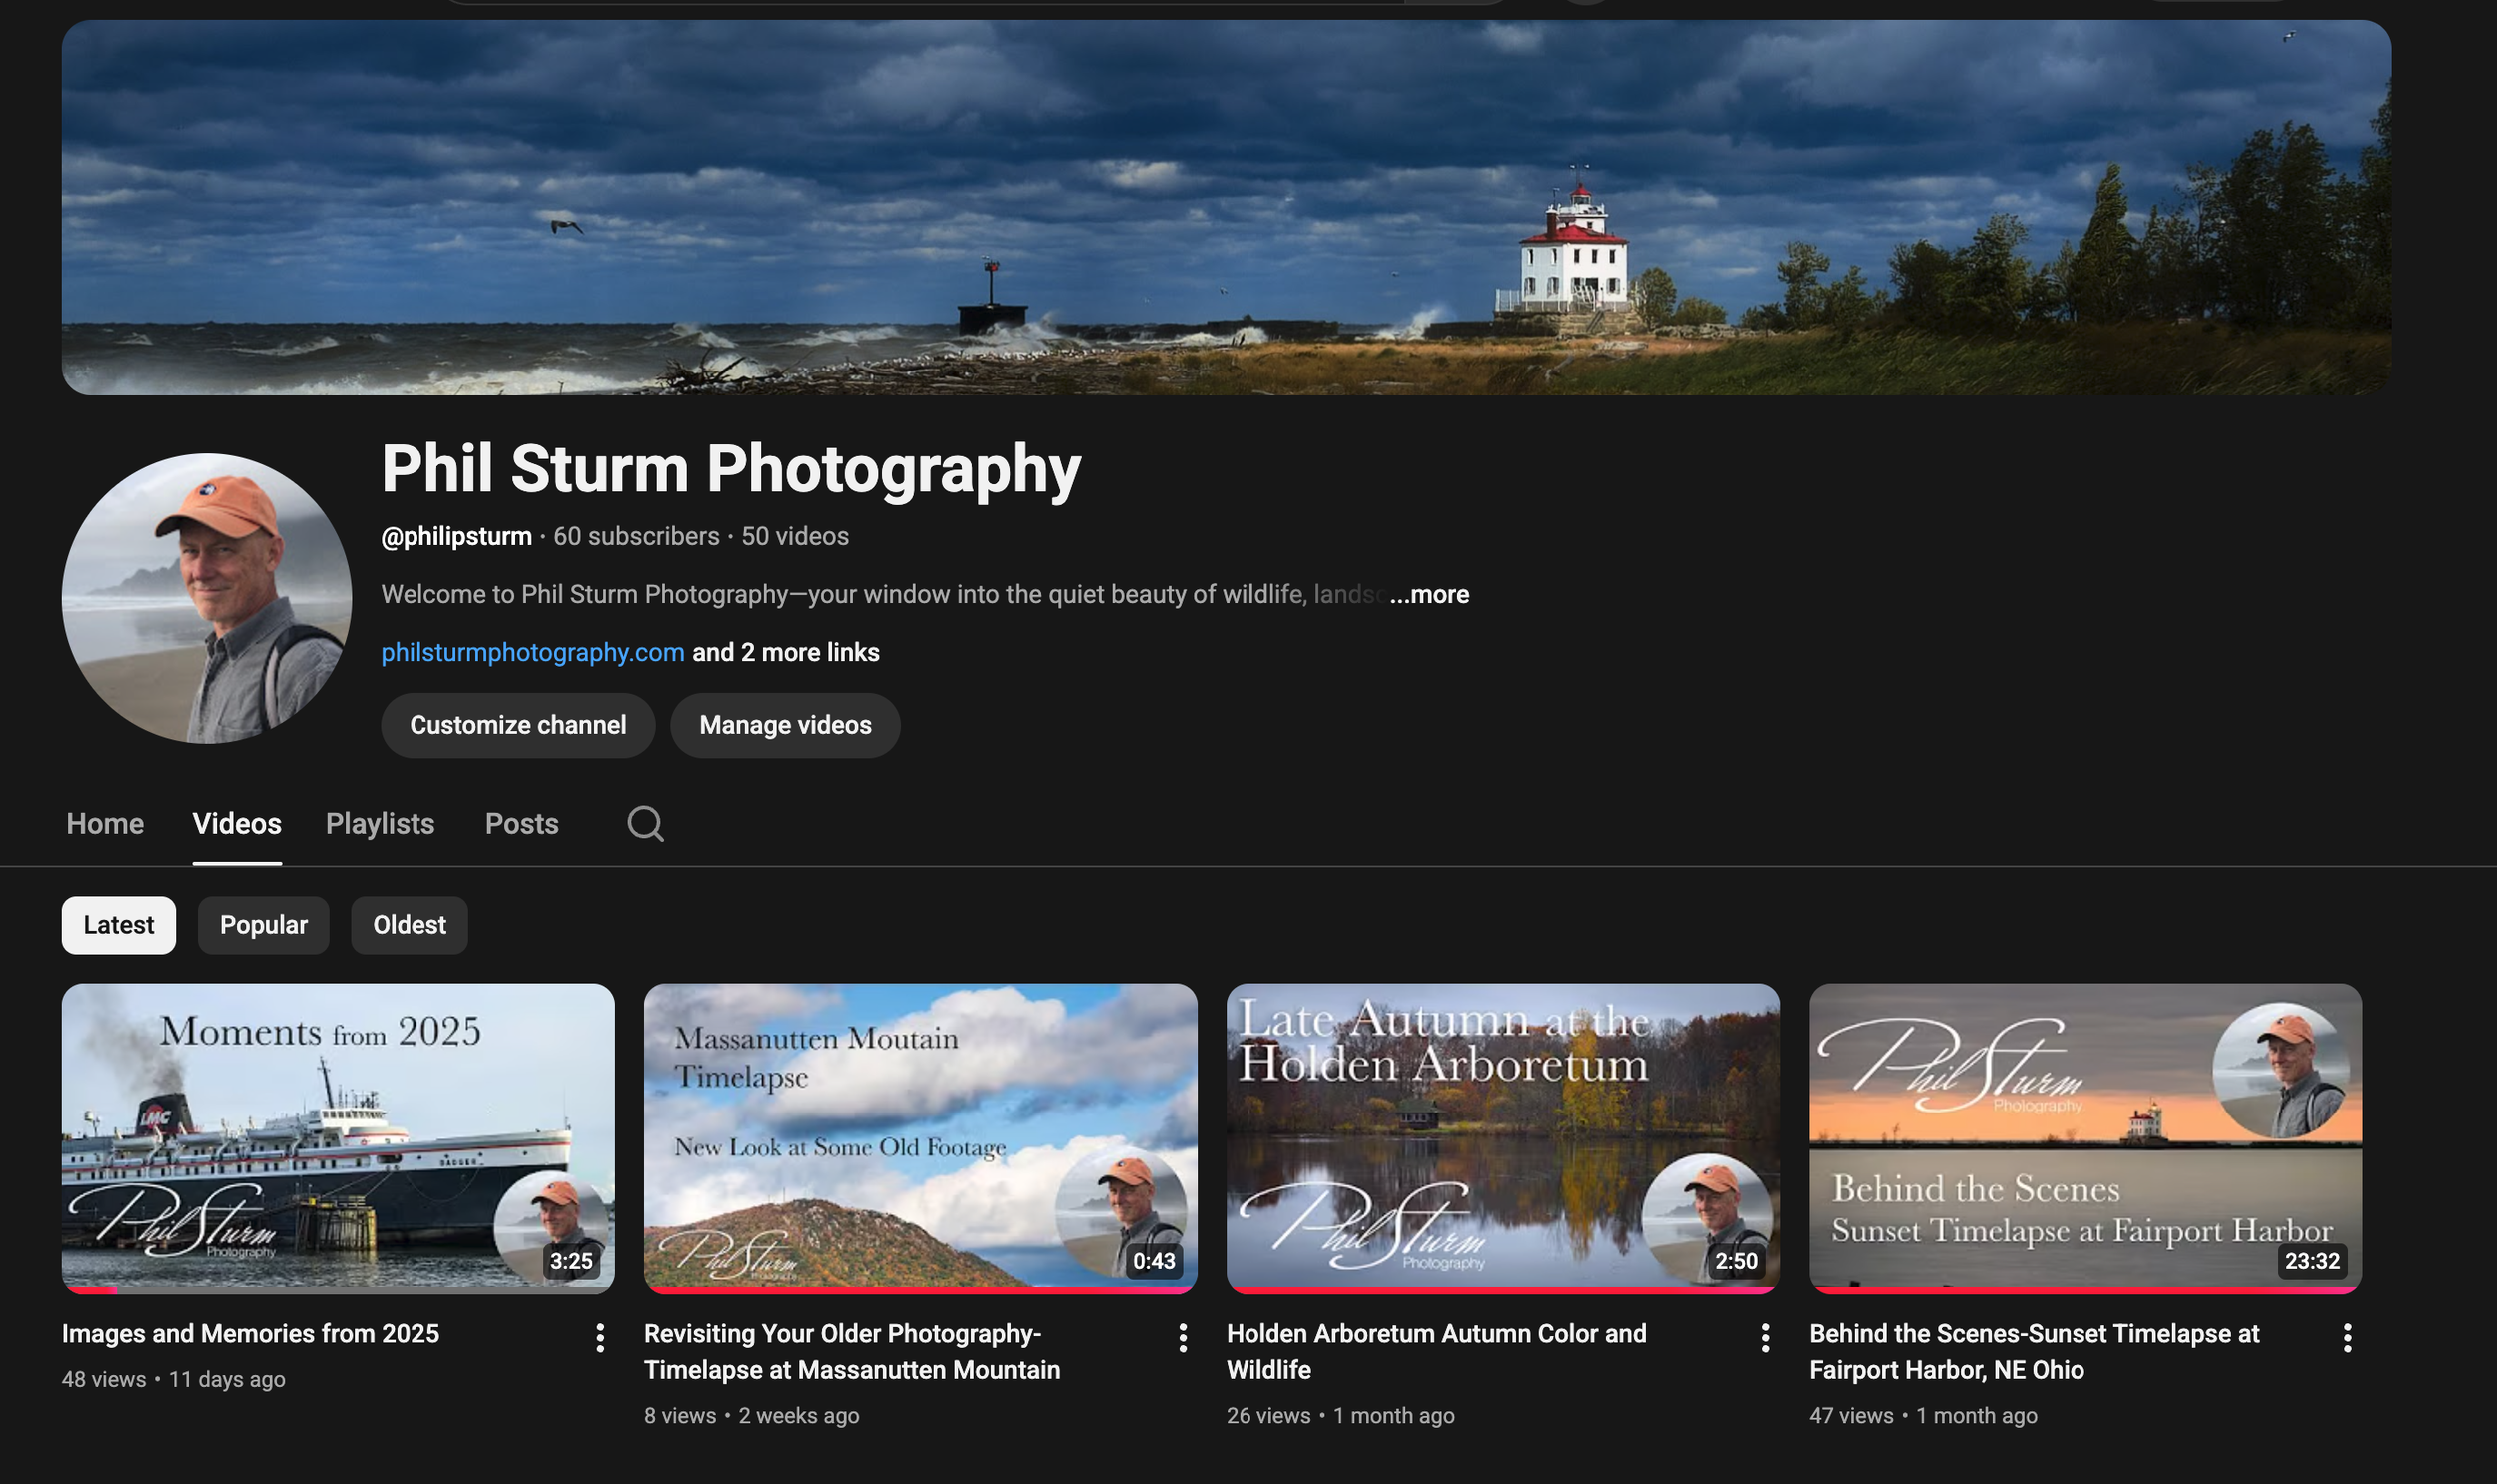The width and height of the screenshot is (2497, 1484).
Task: Select the Latest sort chip
Action: [x=118, y=924]
